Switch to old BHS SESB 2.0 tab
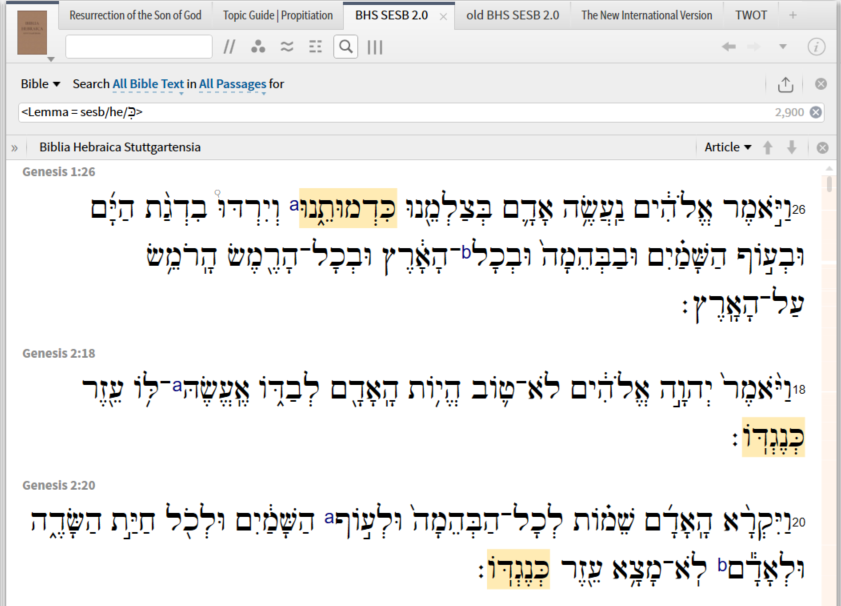This screenshot has width=841, height=606. pyautogui.click(x=512, y=15)
